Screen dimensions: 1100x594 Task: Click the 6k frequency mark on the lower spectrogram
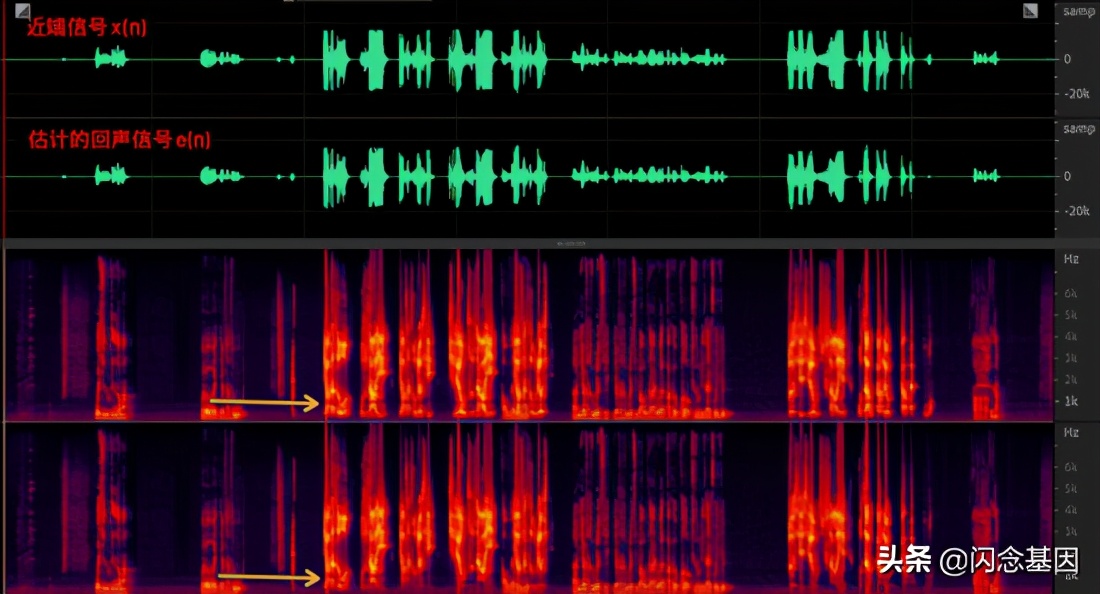pyautogui.click(x=1071, y=467)
